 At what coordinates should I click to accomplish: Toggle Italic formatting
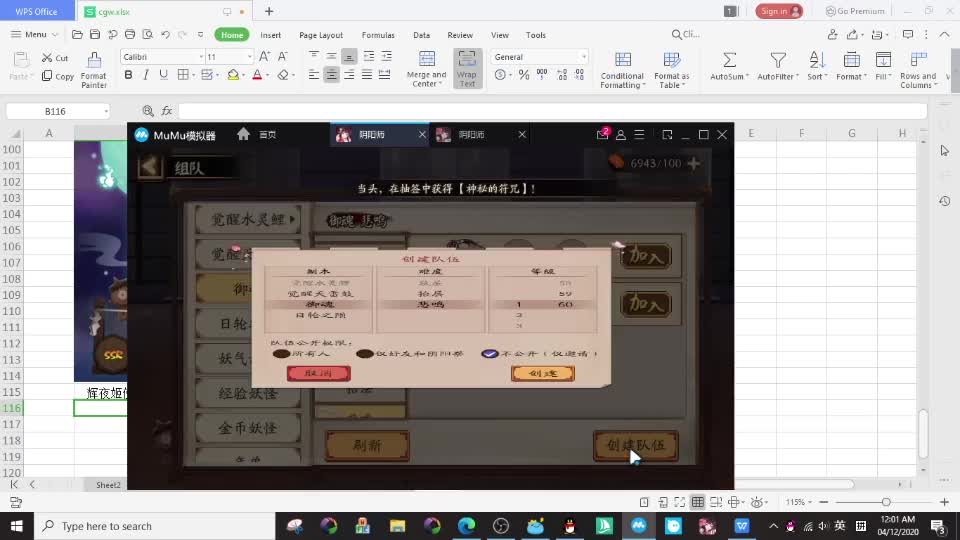(x=146, y=75)
